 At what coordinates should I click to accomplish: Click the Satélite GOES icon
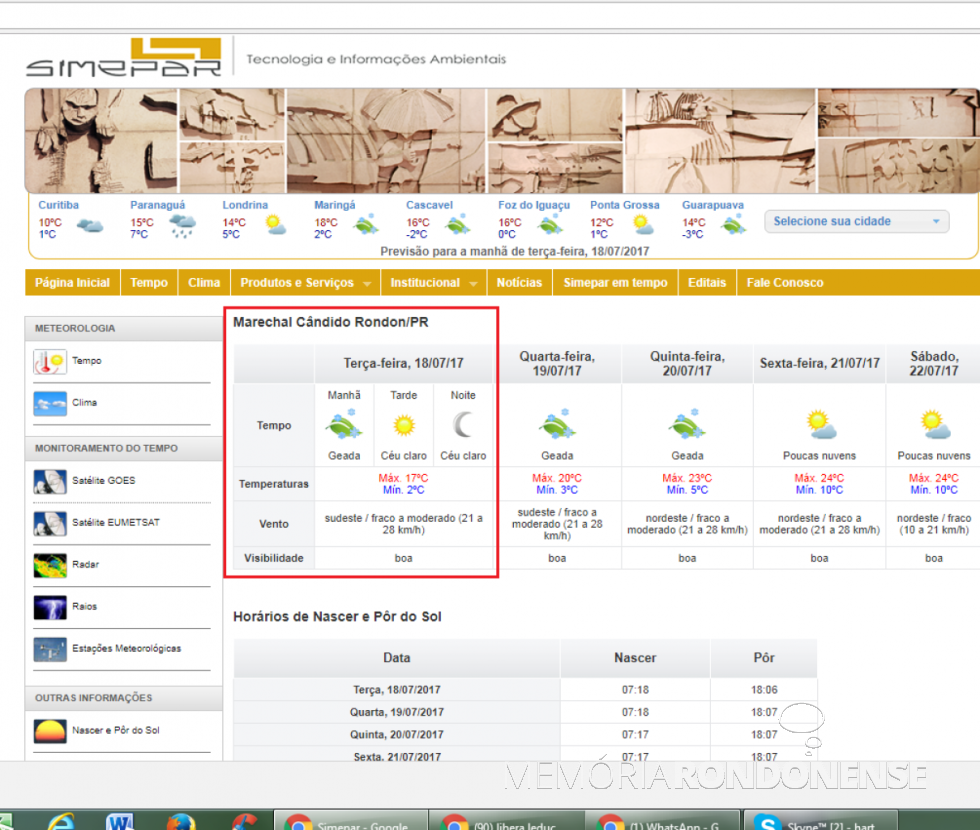pyautogui.click(x=50, y=482)
